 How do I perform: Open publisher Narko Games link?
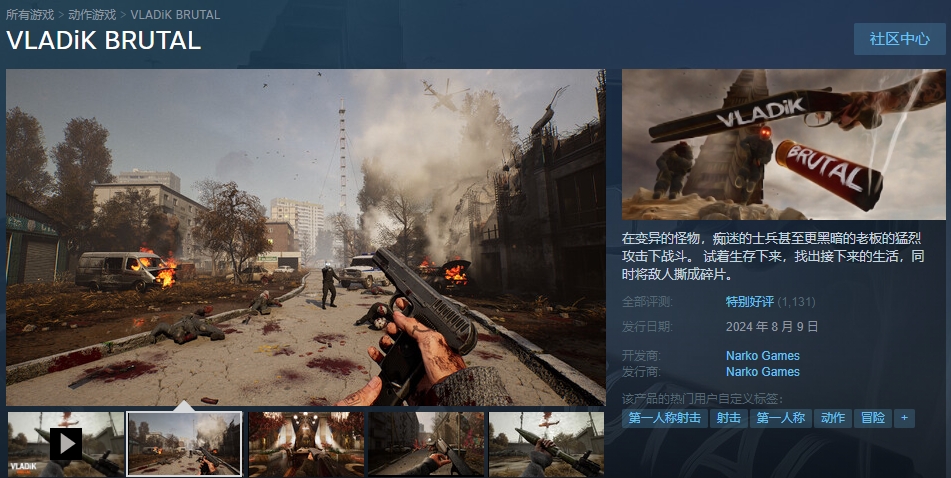[763, 371]
